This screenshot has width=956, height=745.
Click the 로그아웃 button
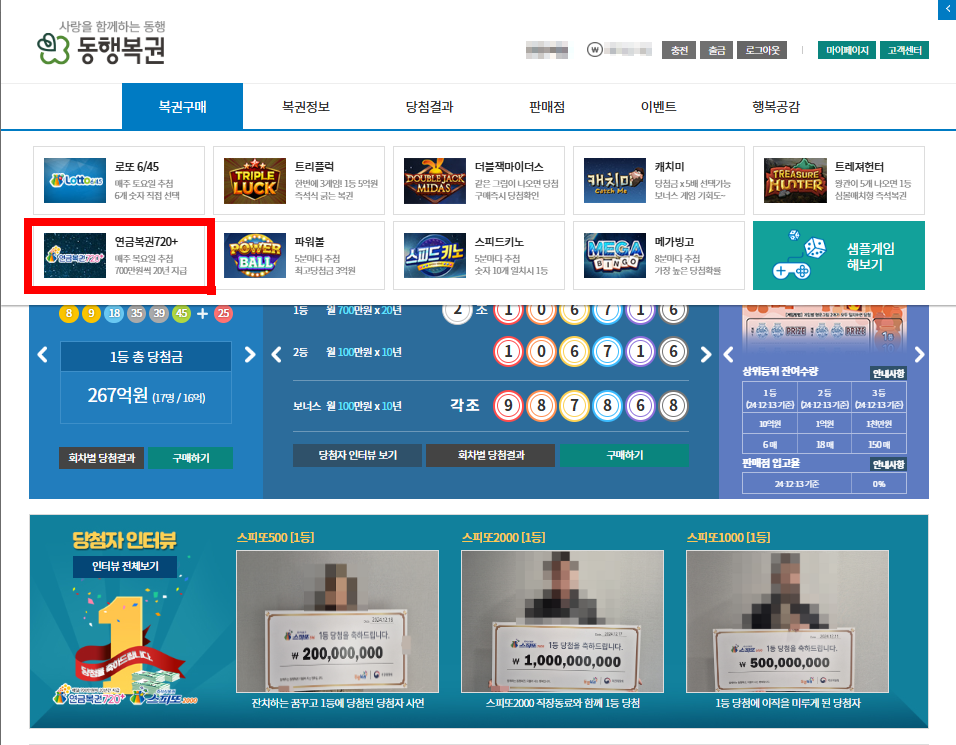coord(762,50)
